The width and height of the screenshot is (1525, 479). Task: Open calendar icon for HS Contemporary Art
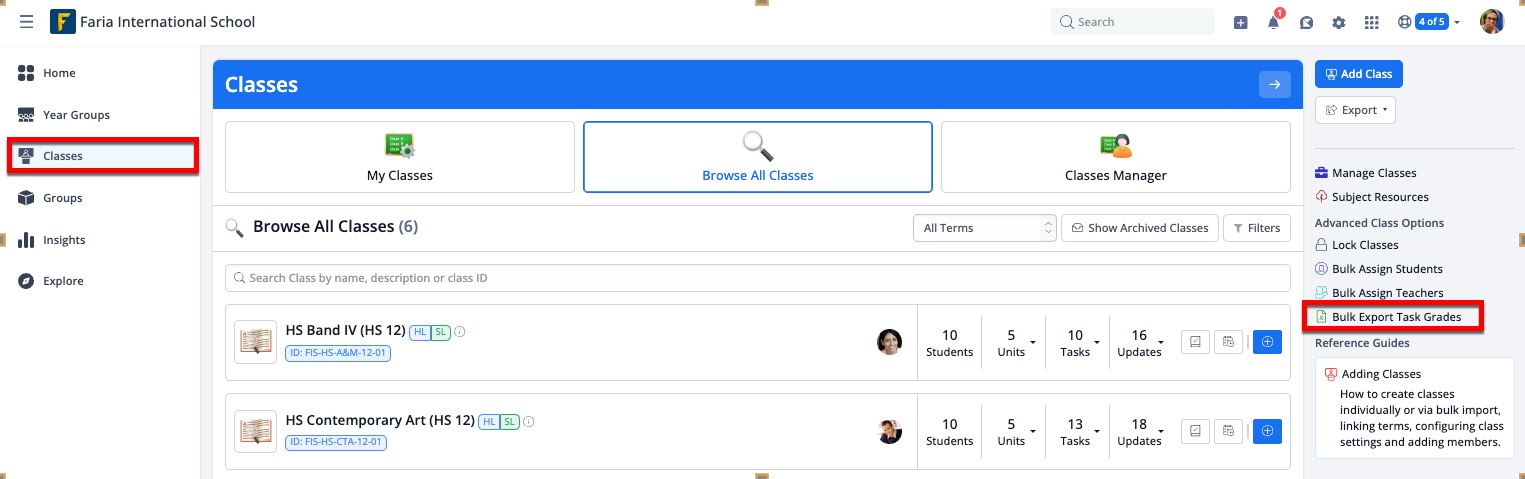click(1228, 431)
